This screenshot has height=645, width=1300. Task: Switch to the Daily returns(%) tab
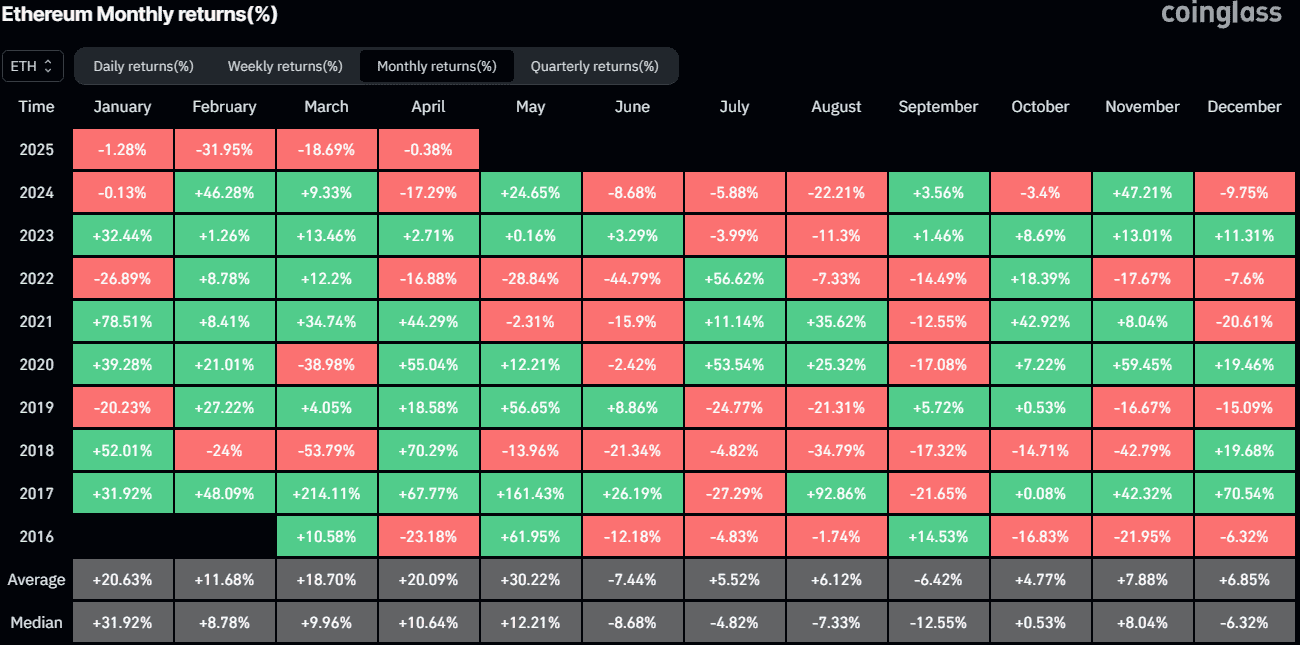click(143, 66)
